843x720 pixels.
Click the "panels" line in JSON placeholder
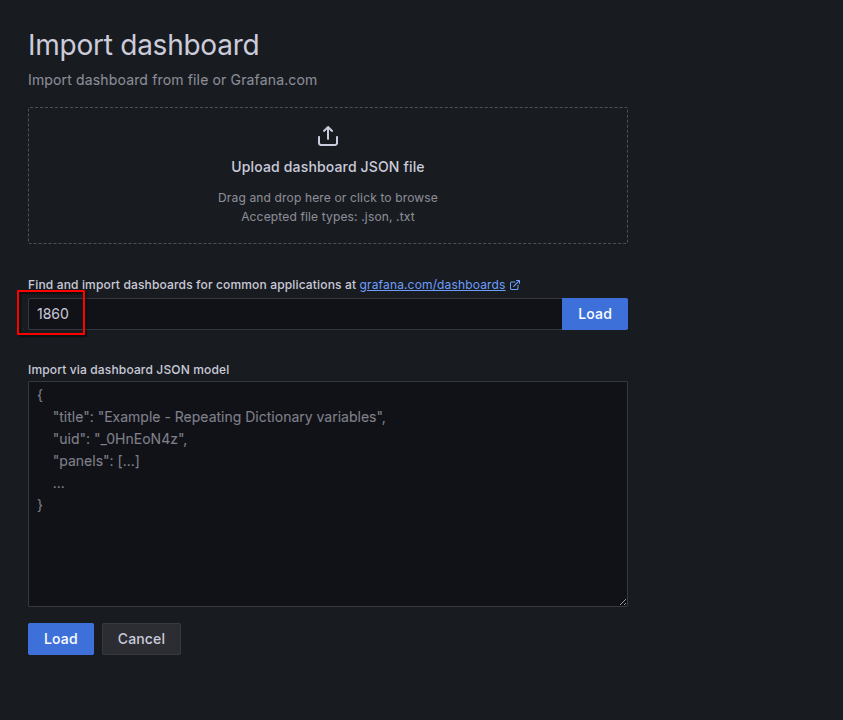(96, 461)
